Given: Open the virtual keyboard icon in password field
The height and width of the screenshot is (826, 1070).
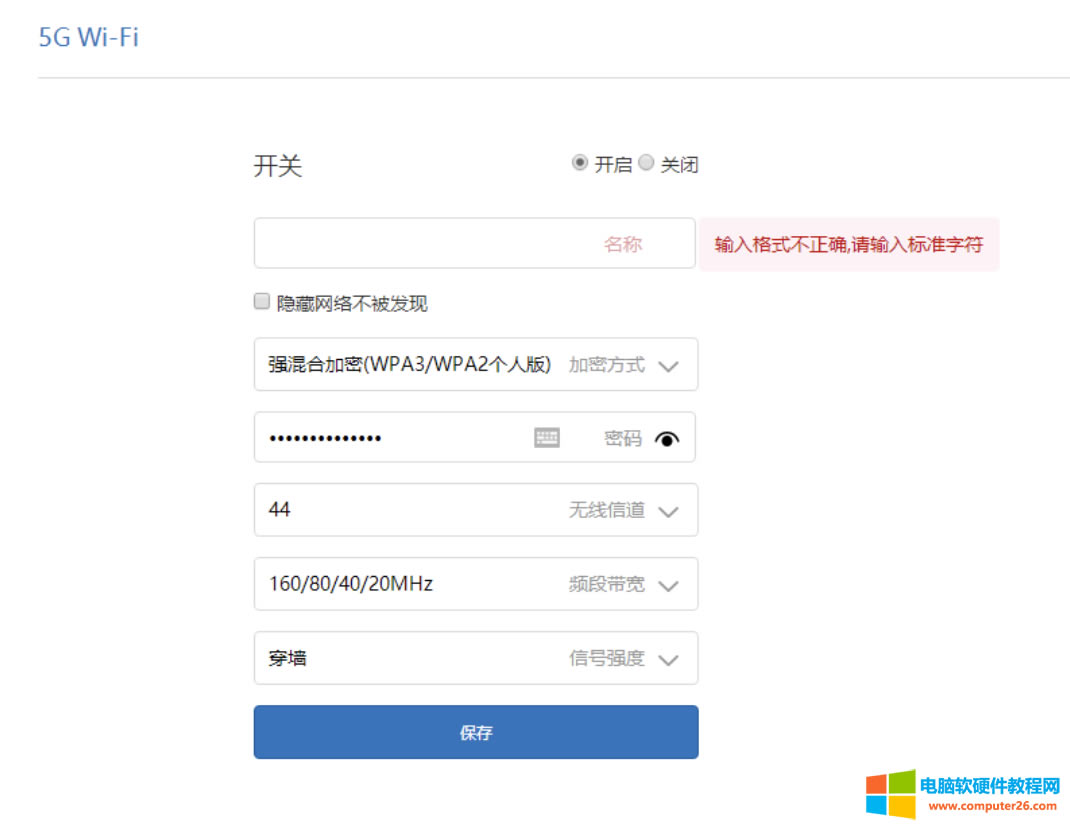Looking at the screenshot, I should tap(547, 437).
